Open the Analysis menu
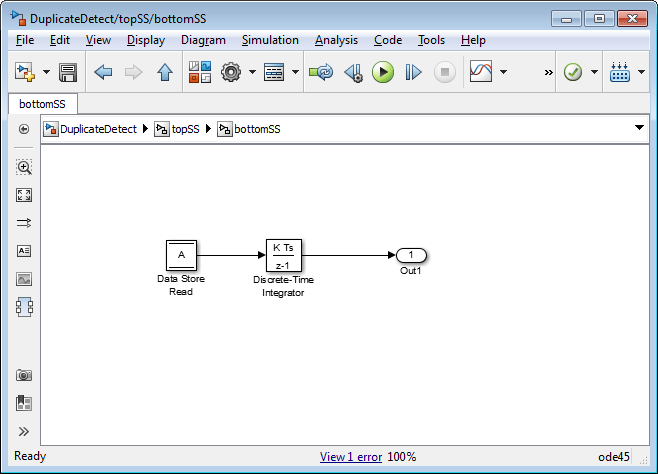Screen dimensions: 658x474 pyautogui.click(x=336, y=40)
